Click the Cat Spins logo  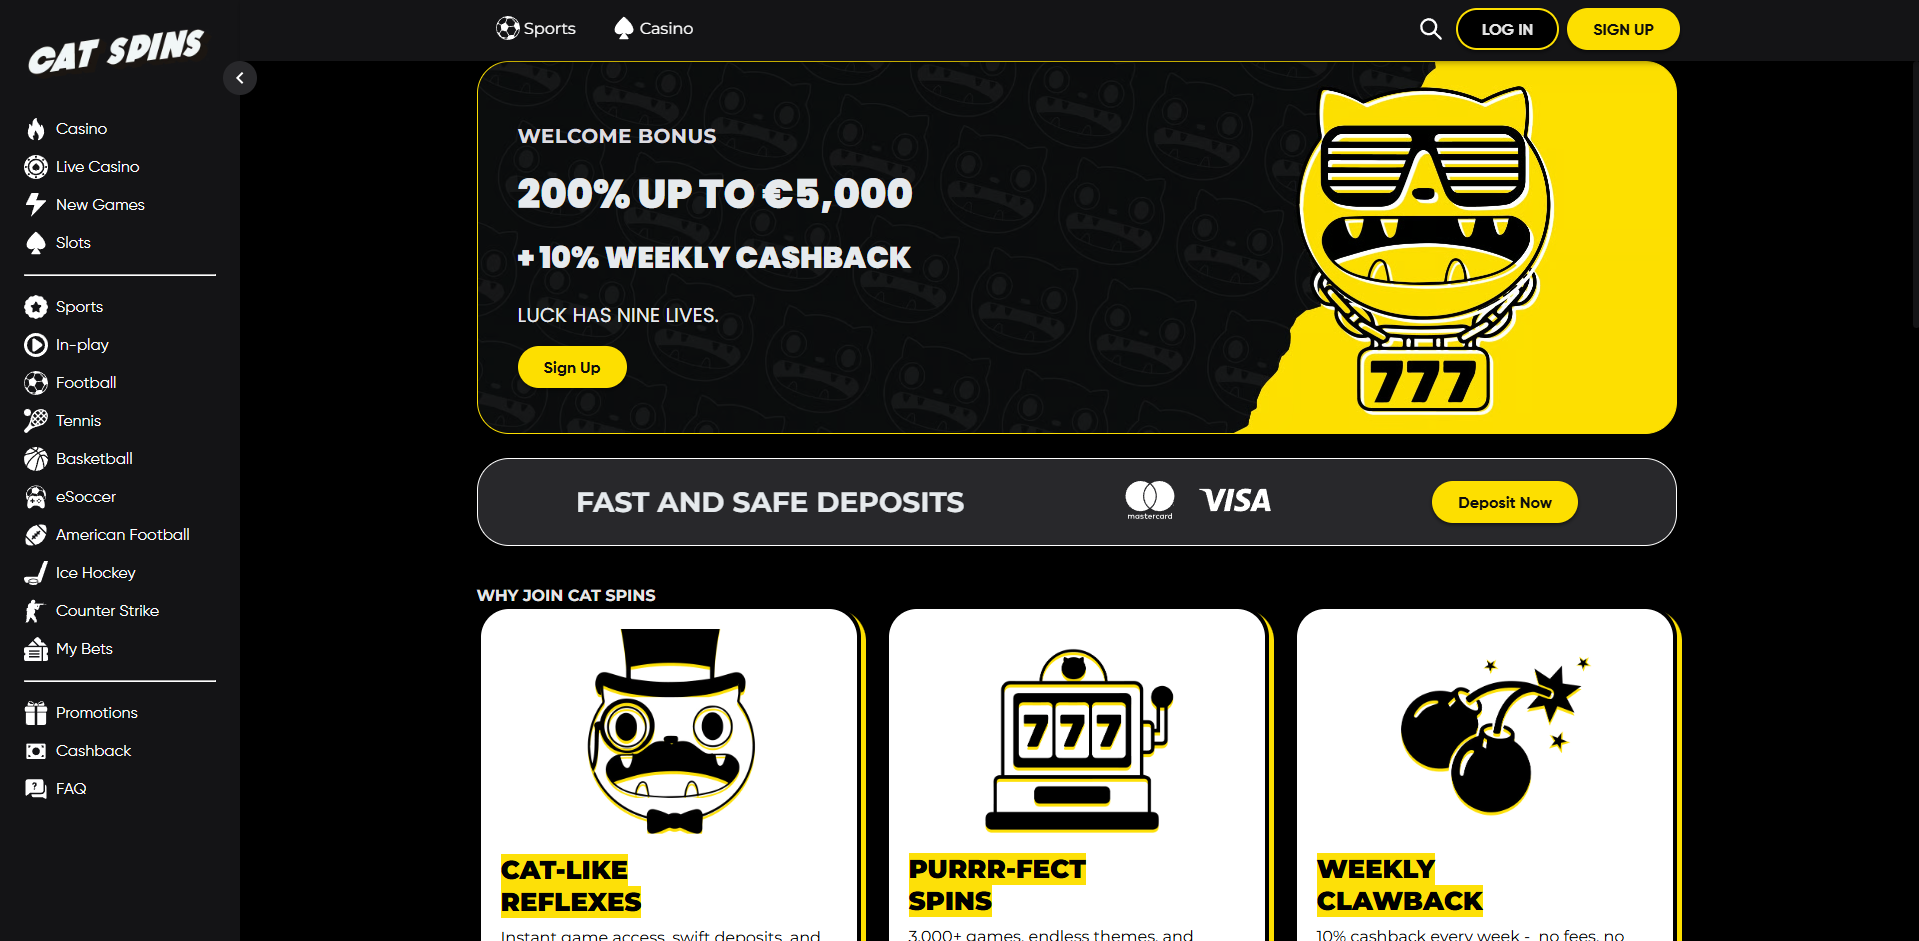(x=116, y=51)
